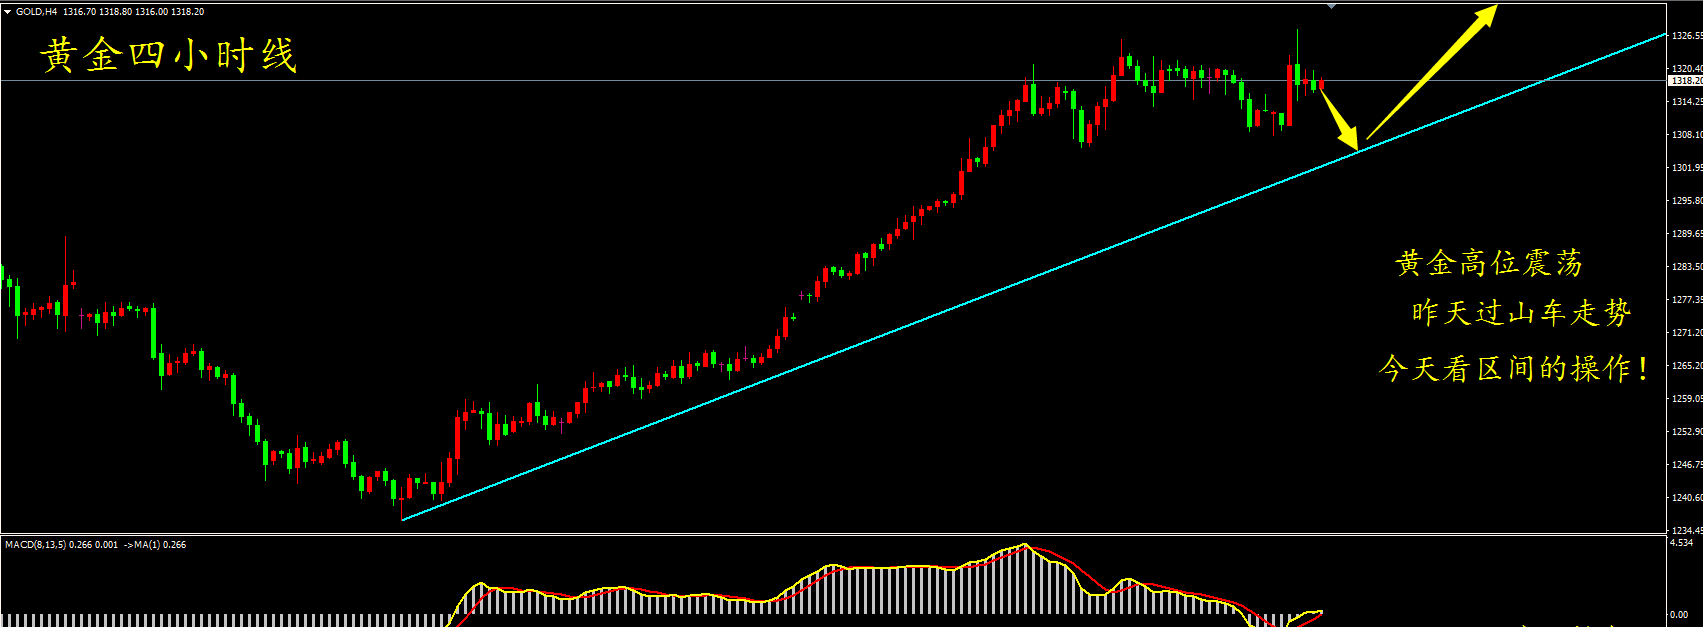Click the low price value 1316.00
Image resolution: width=1703 pixels, height=627 pixels.
click(x=151, y=12)
